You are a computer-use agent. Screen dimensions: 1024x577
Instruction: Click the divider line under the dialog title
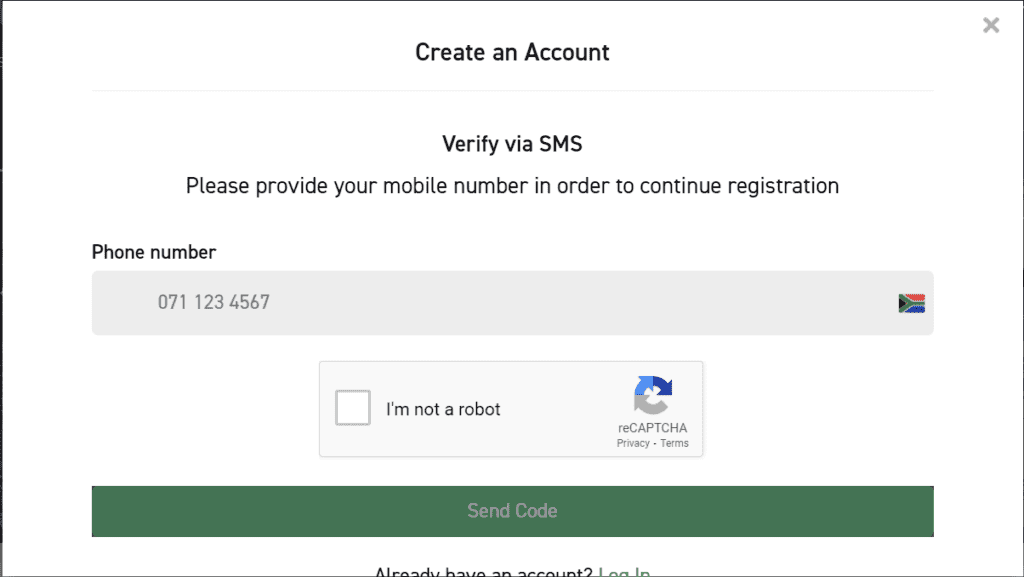(x=512, y=91)
